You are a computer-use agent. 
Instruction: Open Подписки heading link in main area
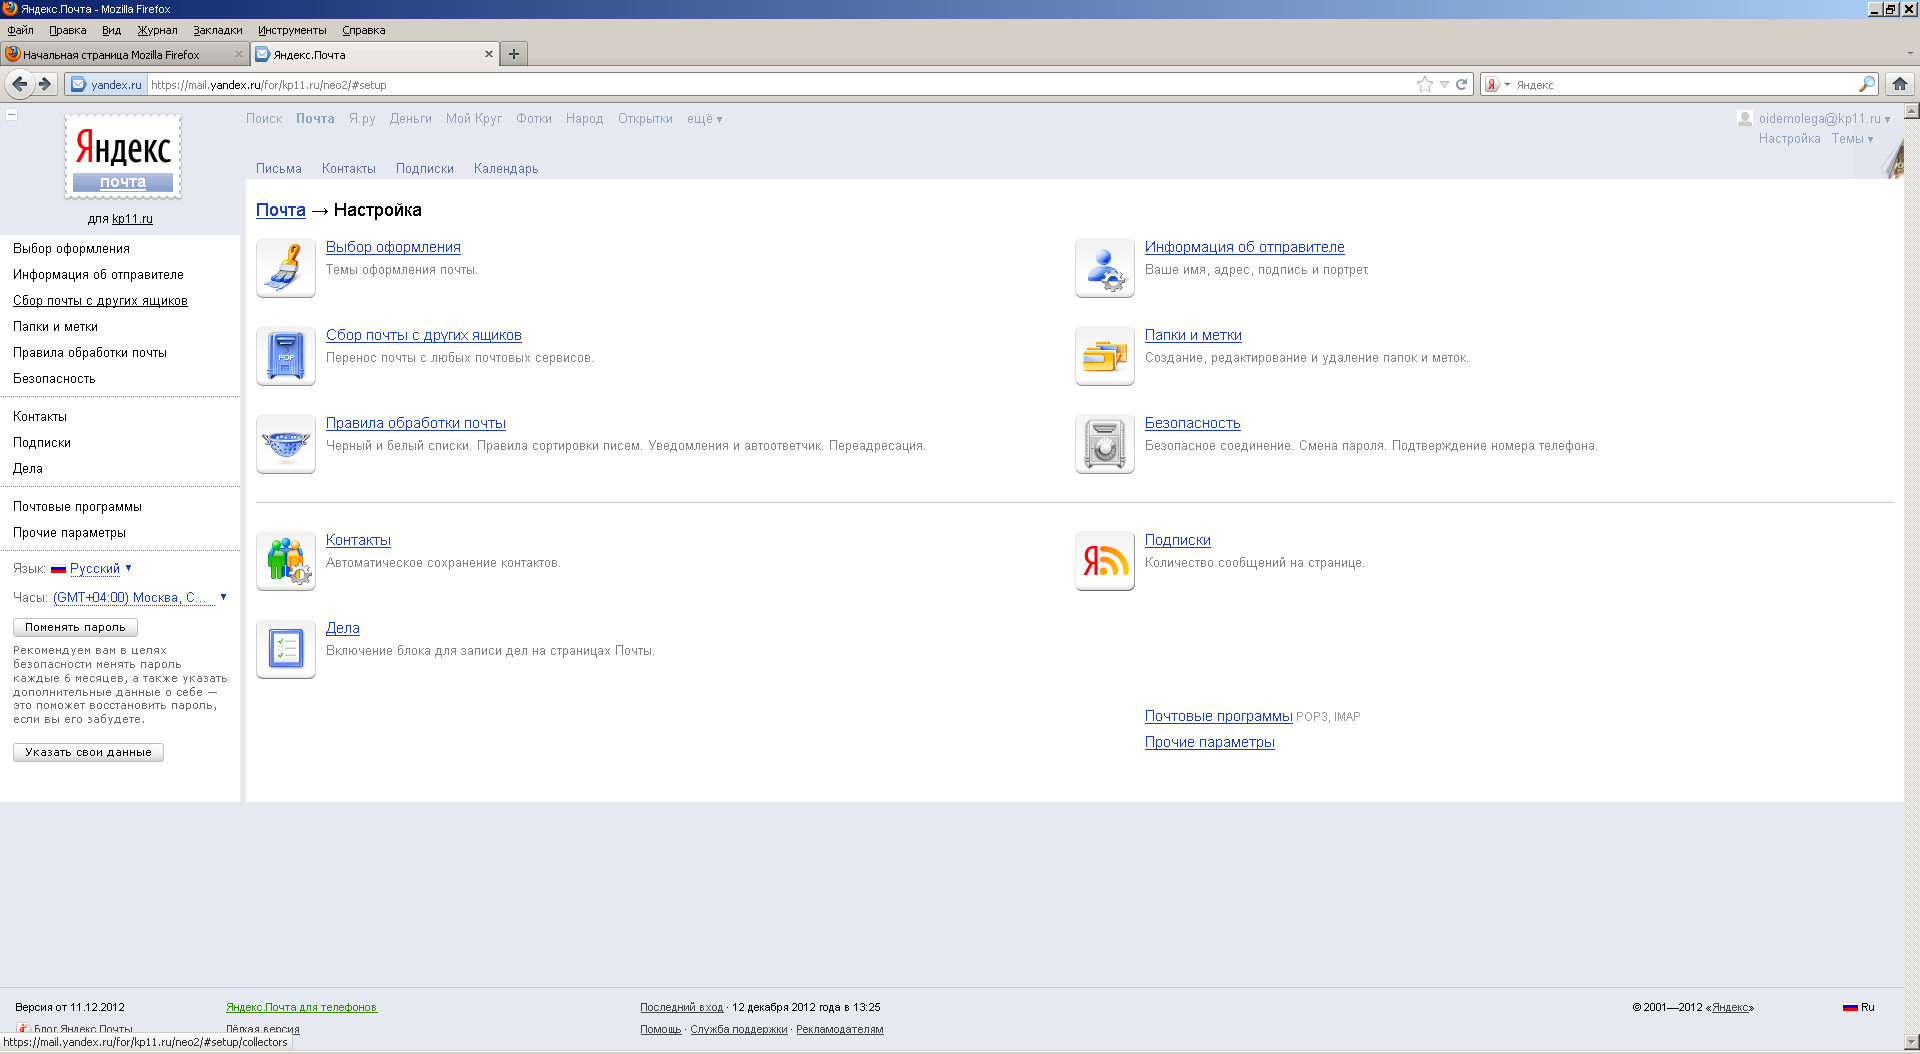coord(1177,540)
